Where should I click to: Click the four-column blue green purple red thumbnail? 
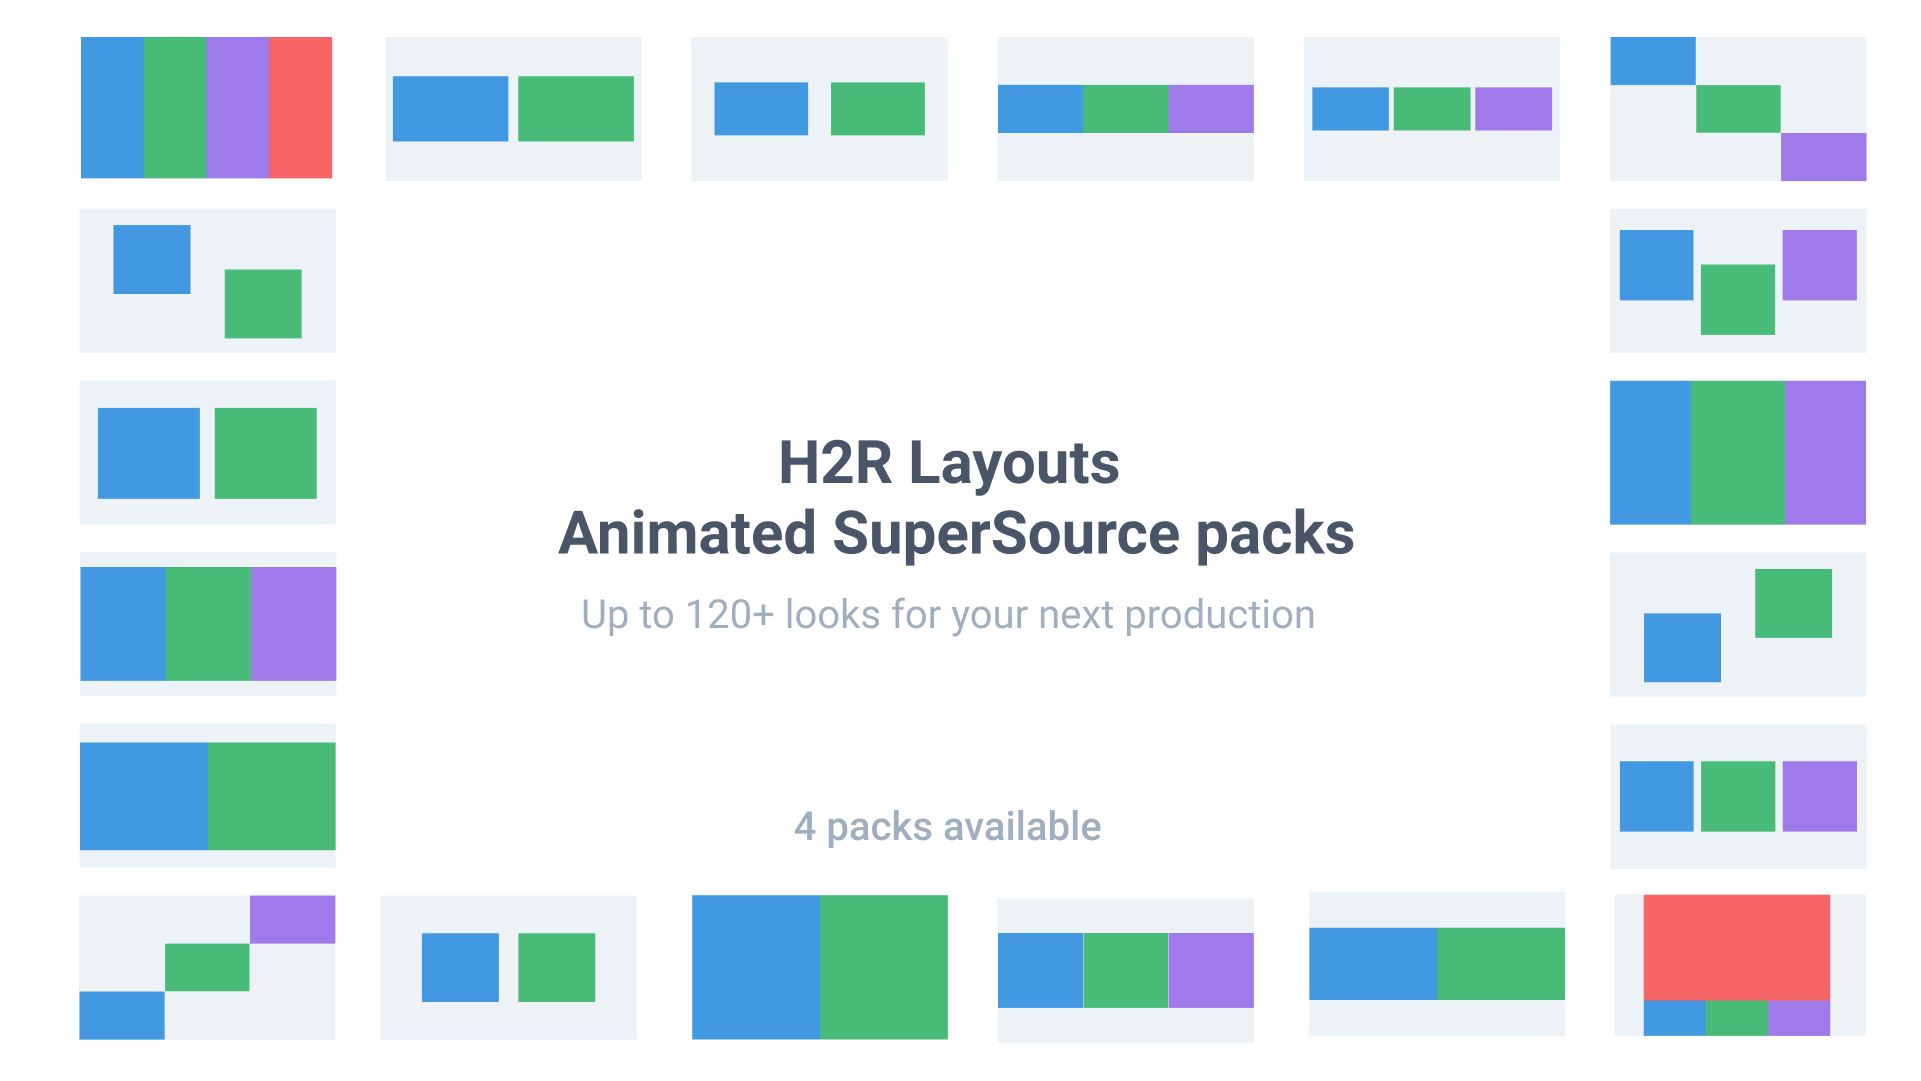click(206, 108)
